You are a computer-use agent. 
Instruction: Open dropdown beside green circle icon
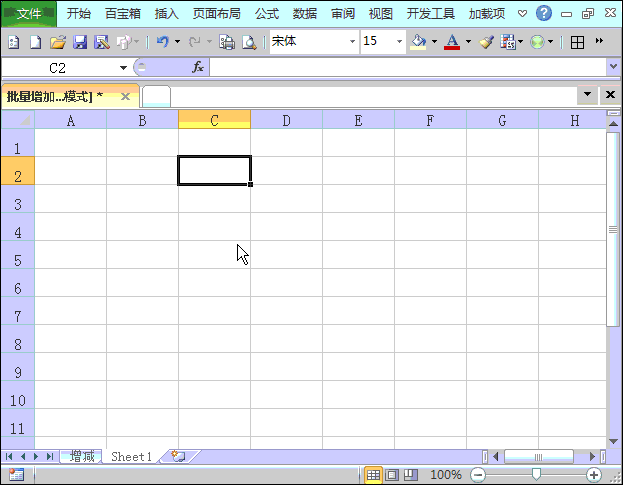tap(550, 41)
